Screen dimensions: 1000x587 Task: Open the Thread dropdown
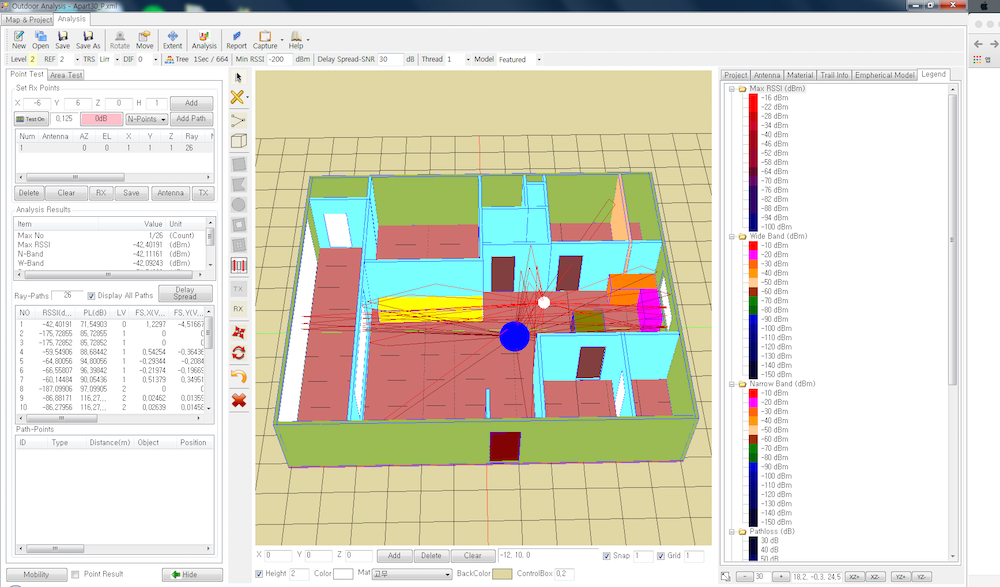pyautogui.click(x=468, y=59)
